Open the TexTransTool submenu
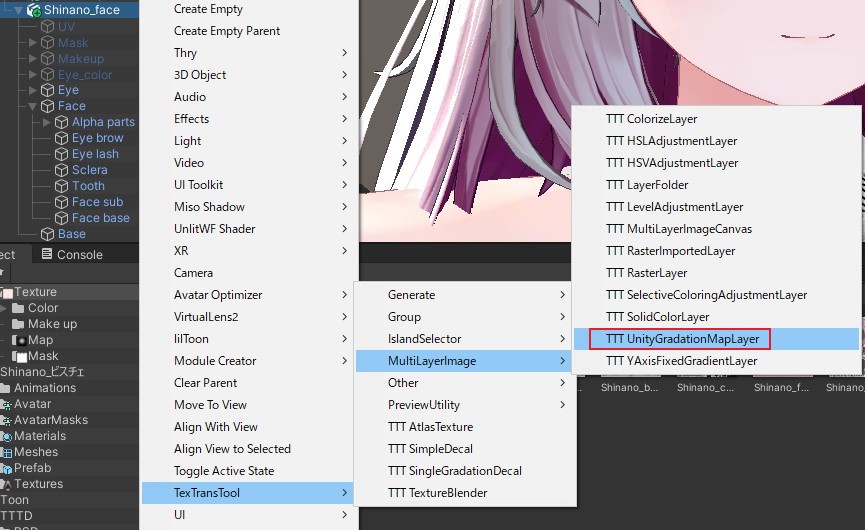Image resolution: width=865 pixels, height=530 pixels. click(x=247, y=493)
